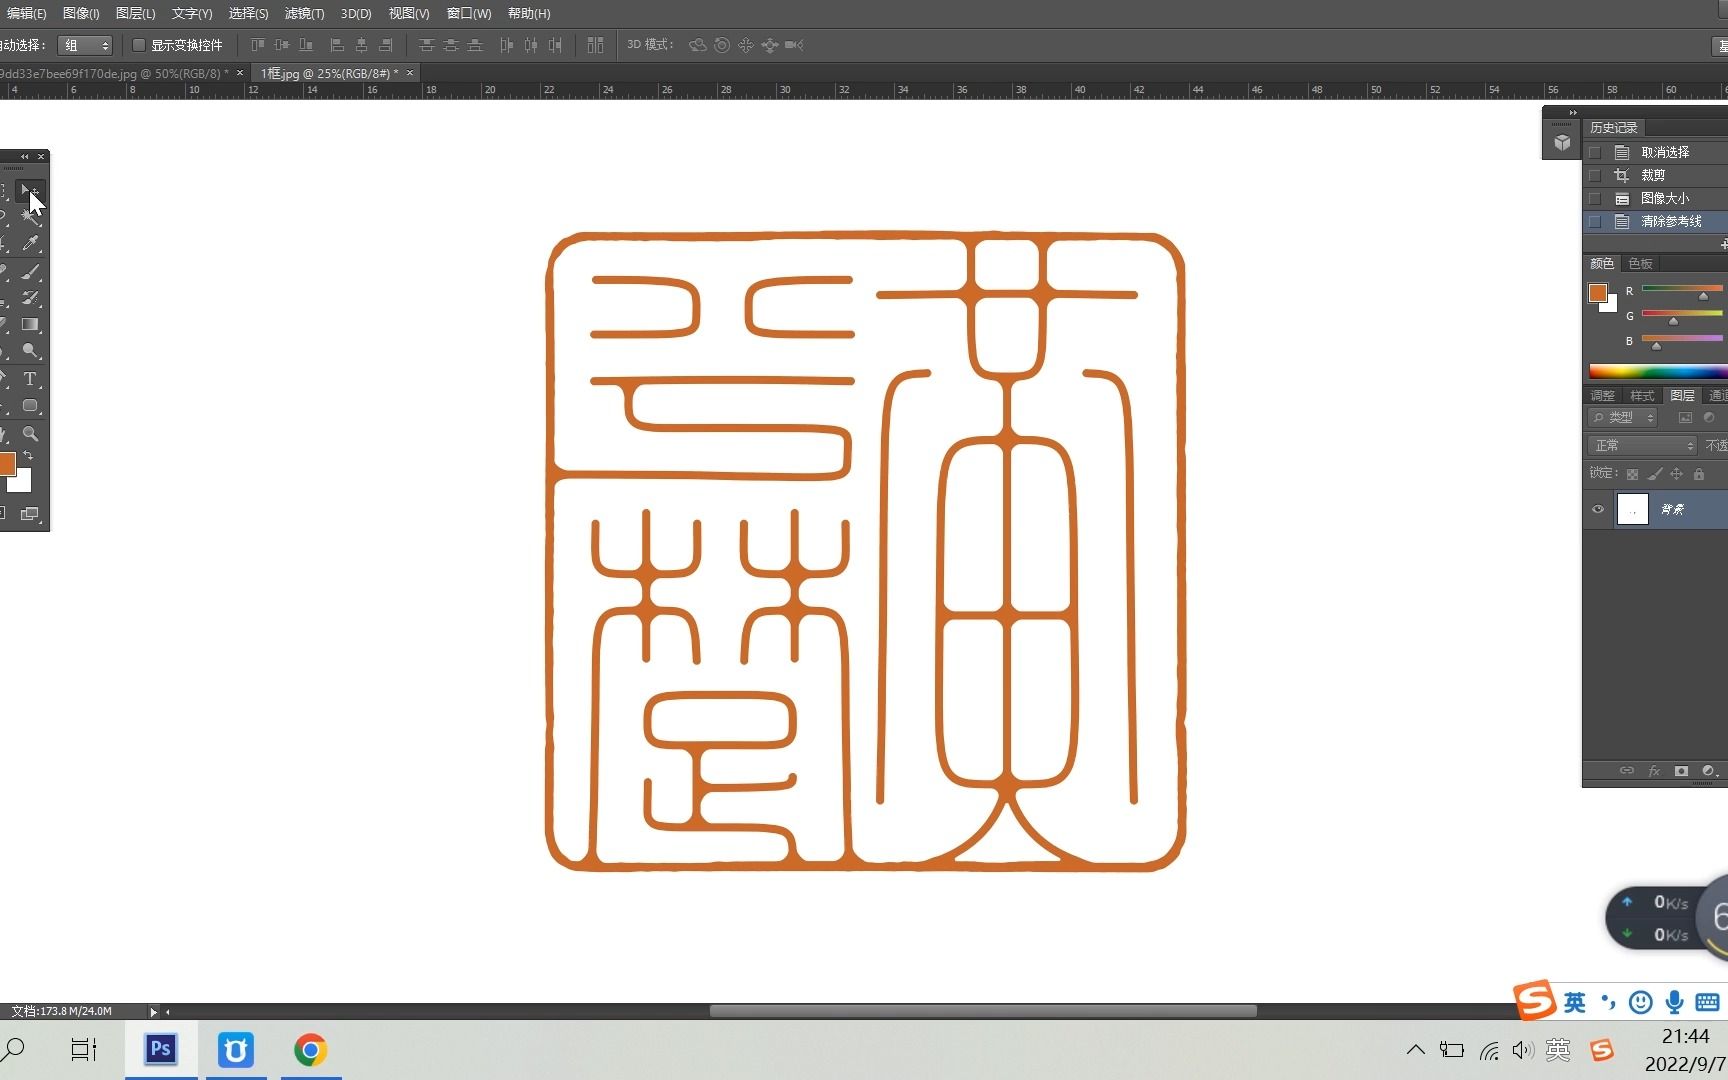Screen dimensions: 1728x1080
Task: Click the color spectrum ramp bar
Action: pos(1658,372)
